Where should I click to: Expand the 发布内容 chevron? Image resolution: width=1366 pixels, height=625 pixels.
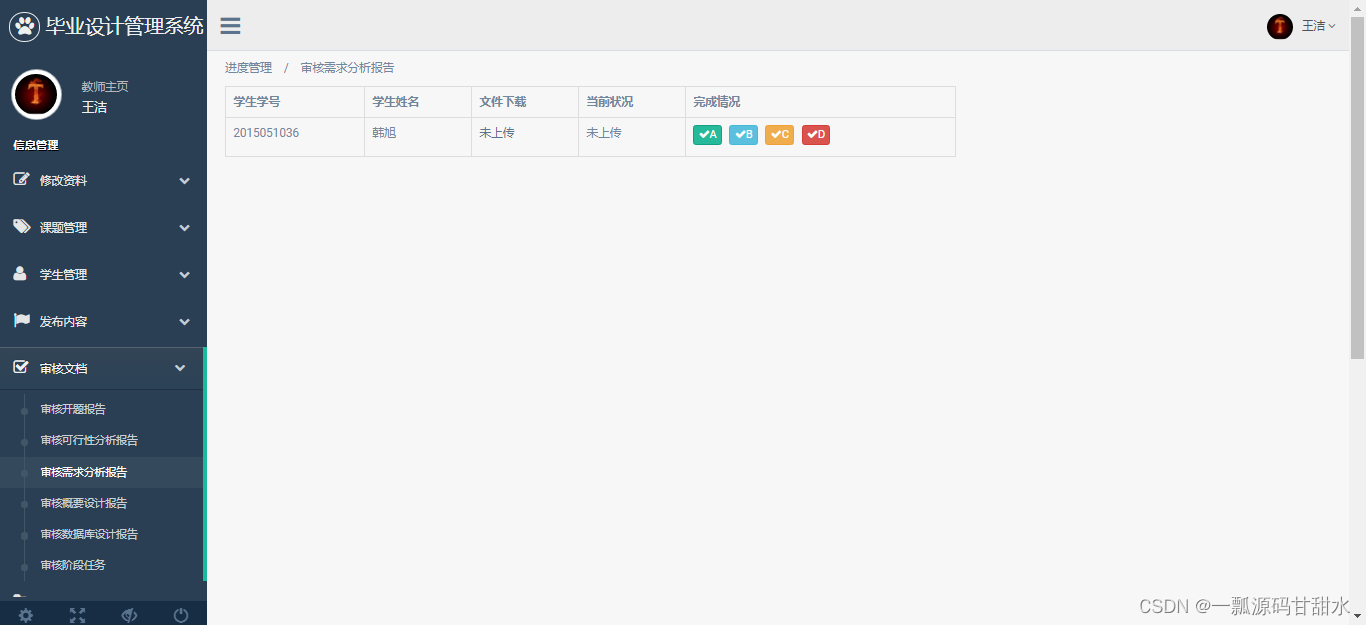184,322
